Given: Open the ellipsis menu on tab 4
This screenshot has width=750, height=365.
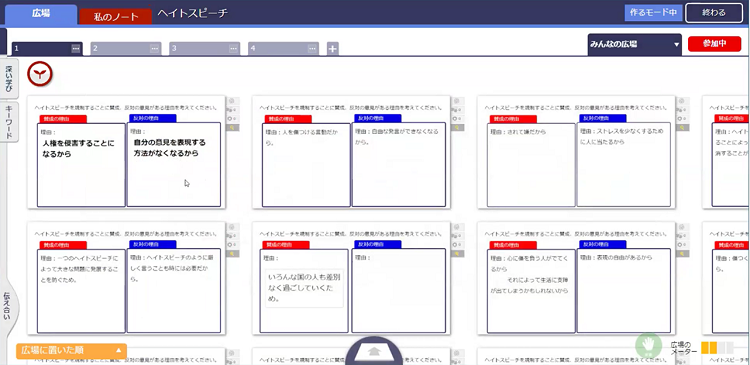Looking at the screenshot, I should tap(312, 48).
